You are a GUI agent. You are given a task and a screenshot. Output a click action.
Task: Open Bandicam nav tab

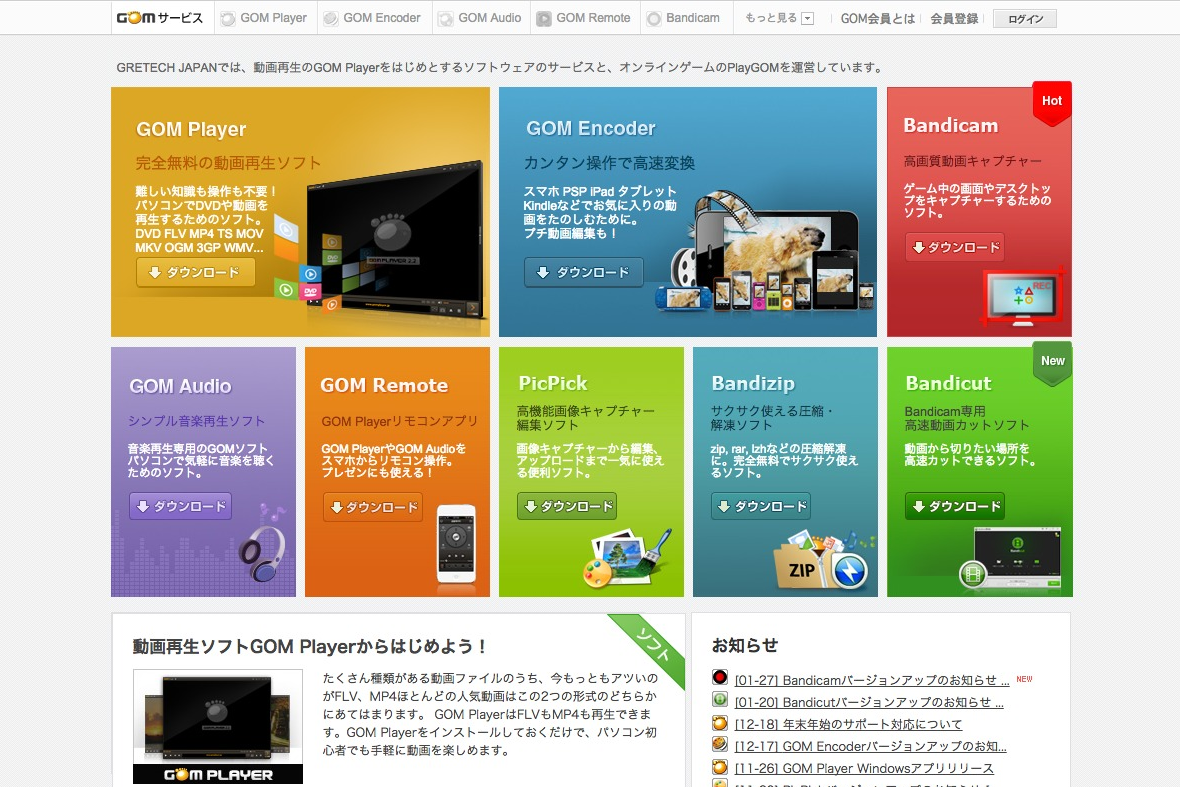[686, 18]
